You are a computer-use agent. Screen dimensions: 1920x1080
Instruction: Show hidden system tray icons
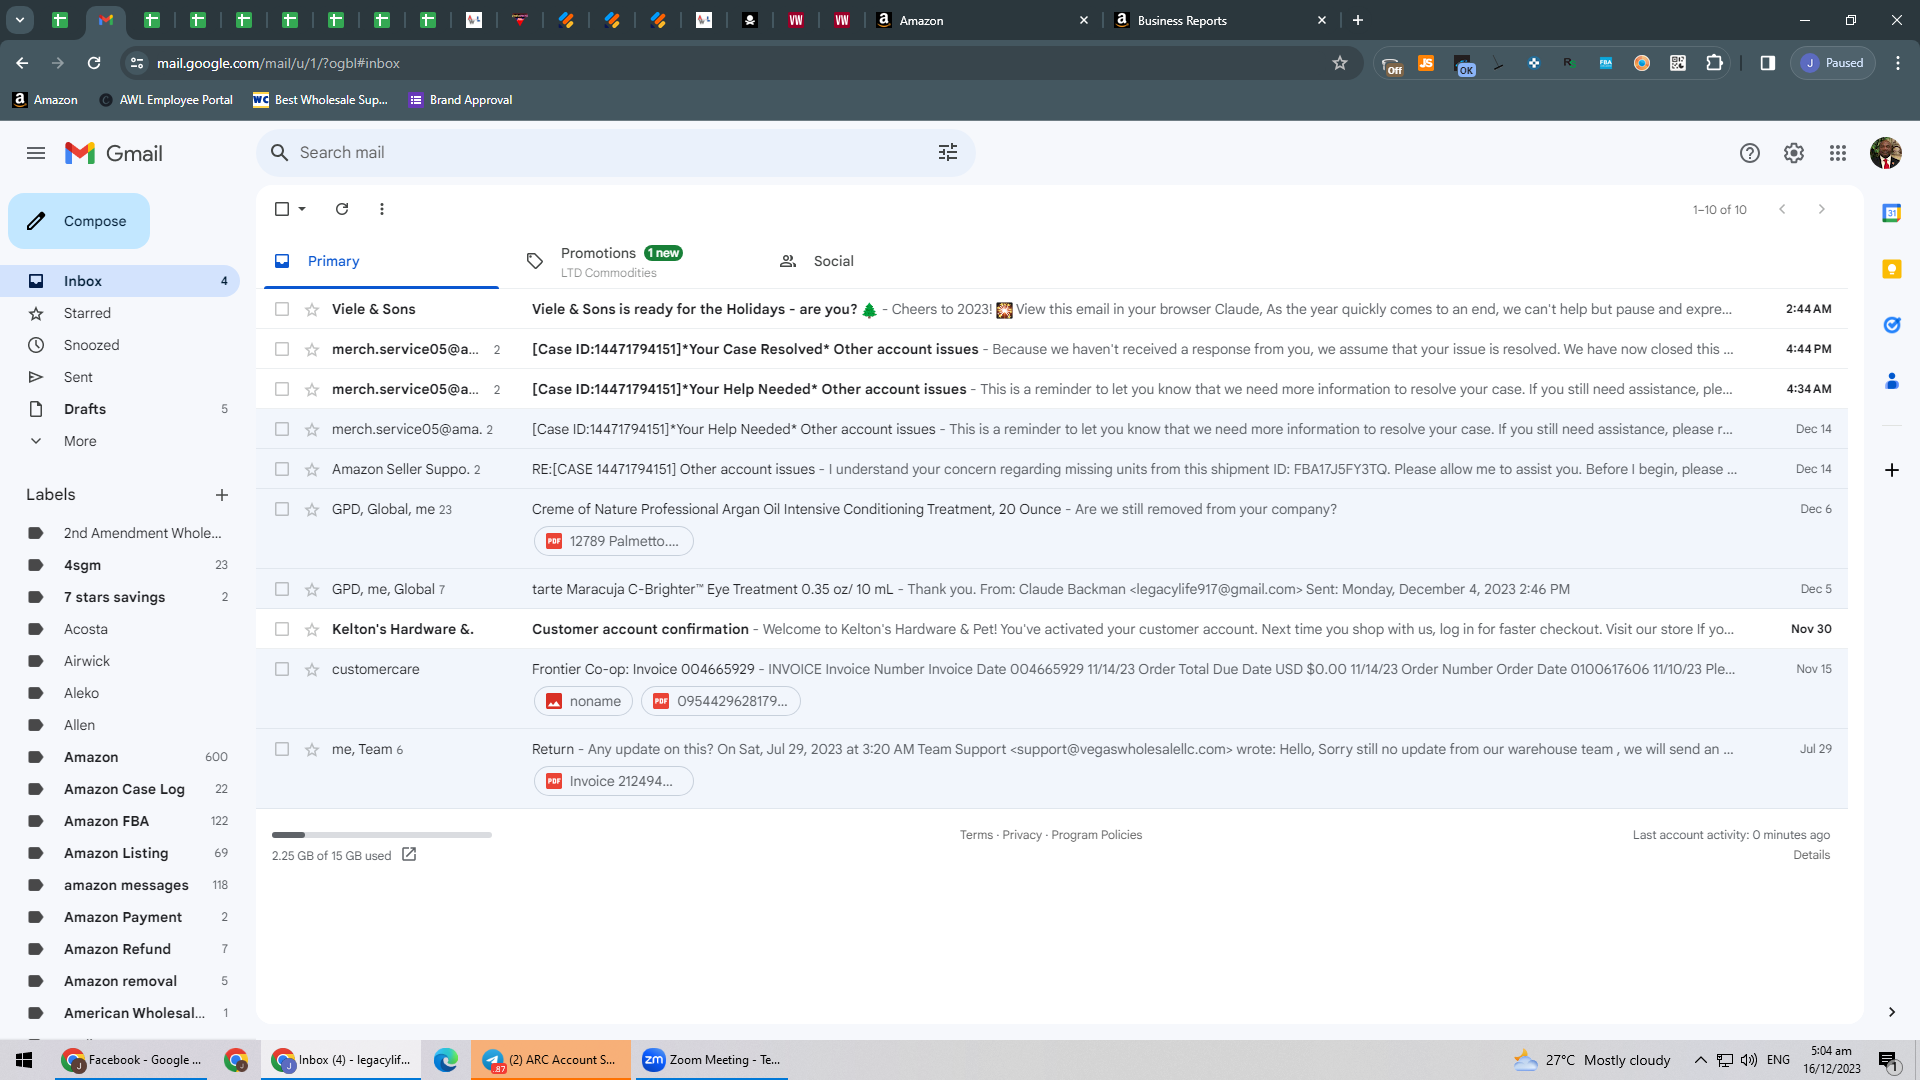[1700, 1060]
